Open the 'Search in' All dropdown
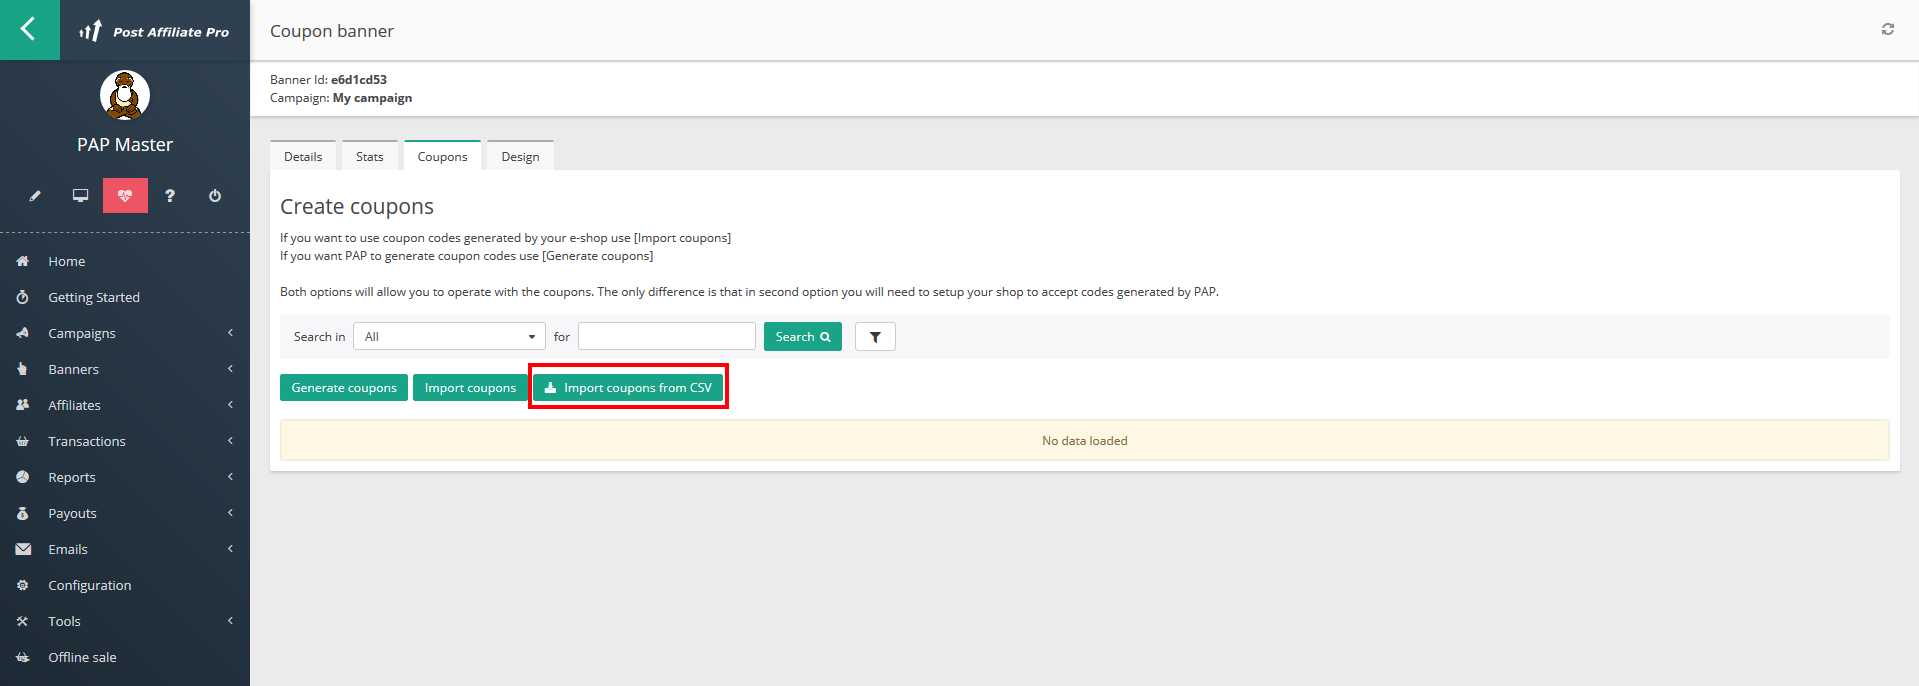The width and height of the screenshot is (1919, 686). (x=449, y=337)
